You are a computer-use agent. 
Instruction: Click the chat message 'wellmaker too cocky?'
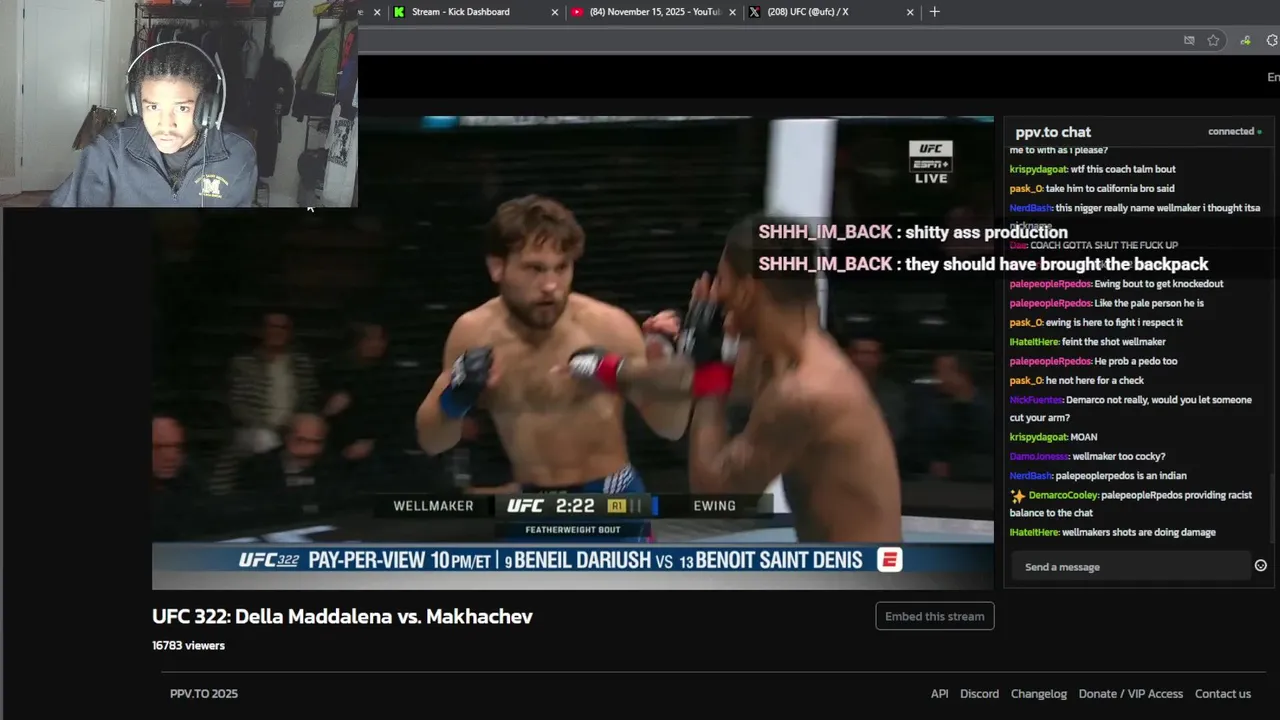pyautogui.click(x=1118, y=457)
